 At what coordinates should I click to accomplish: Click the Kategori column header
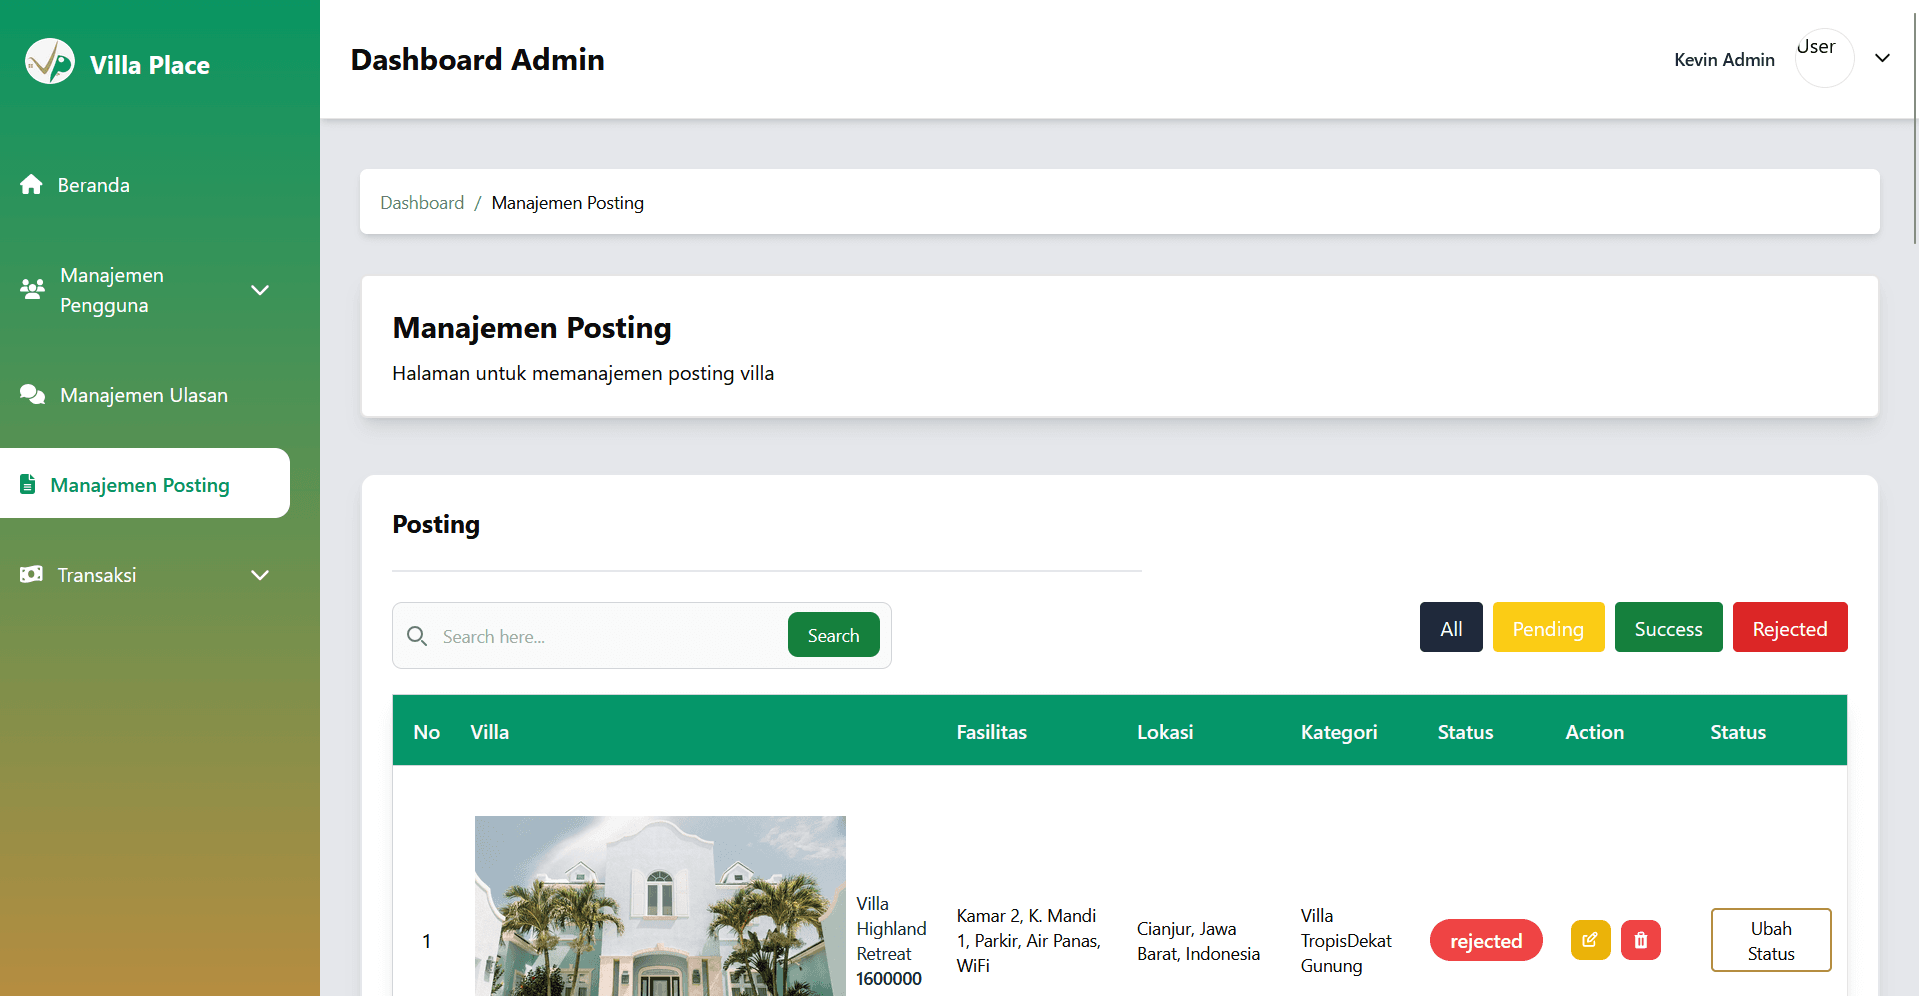[x=1339, y=732]
